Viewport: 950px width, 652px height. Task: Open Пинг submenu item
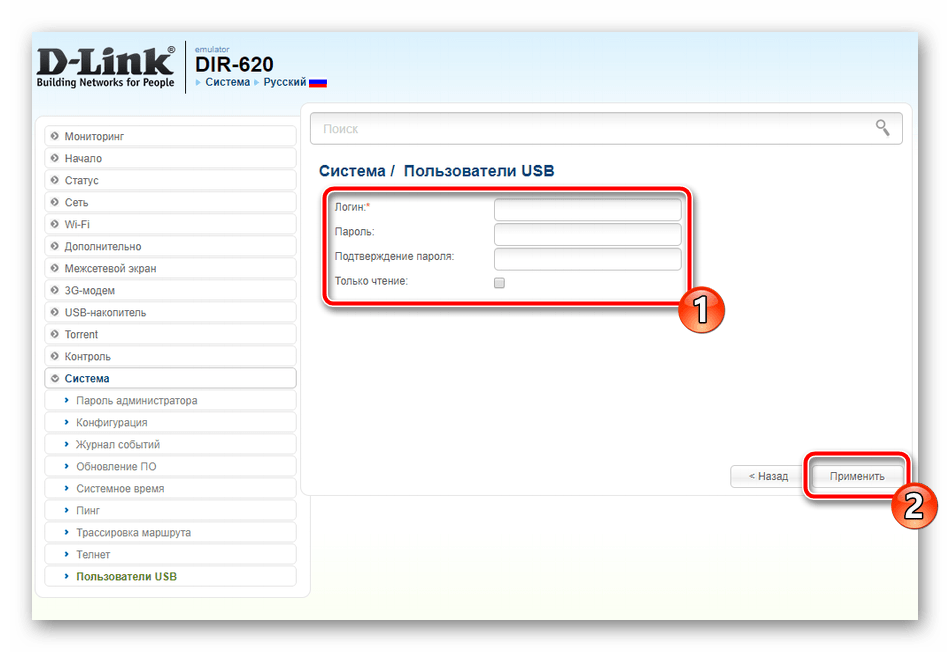170,510
